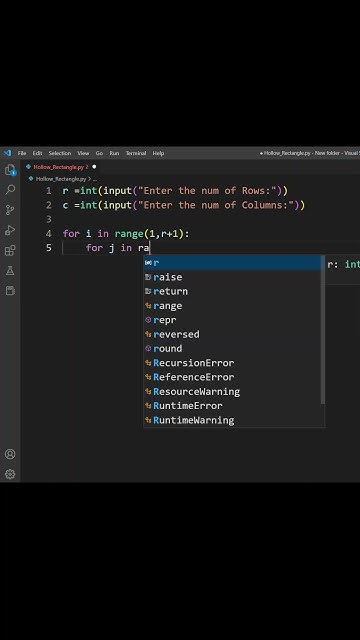
Task: Open the Testing flask icon
Action: [10, 270]
